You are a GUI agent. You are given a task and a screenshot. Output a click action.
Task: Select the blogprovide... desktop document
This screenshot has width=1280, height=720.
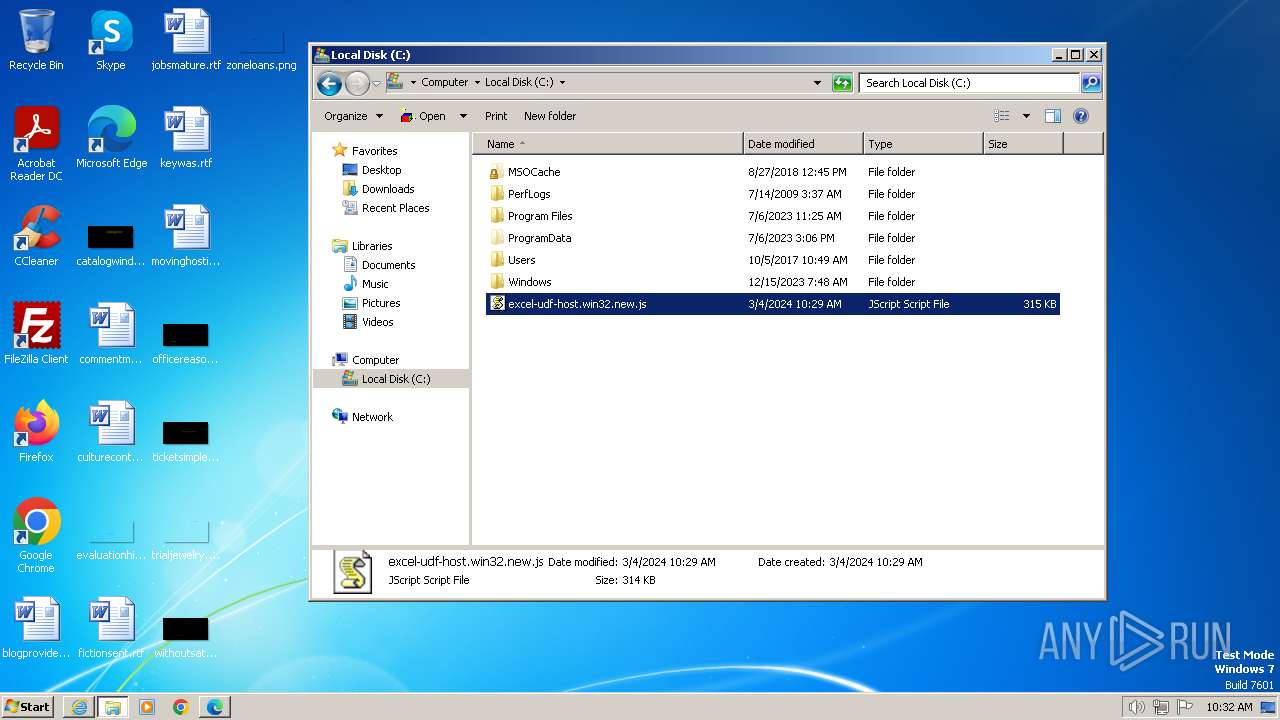point(36,628)
